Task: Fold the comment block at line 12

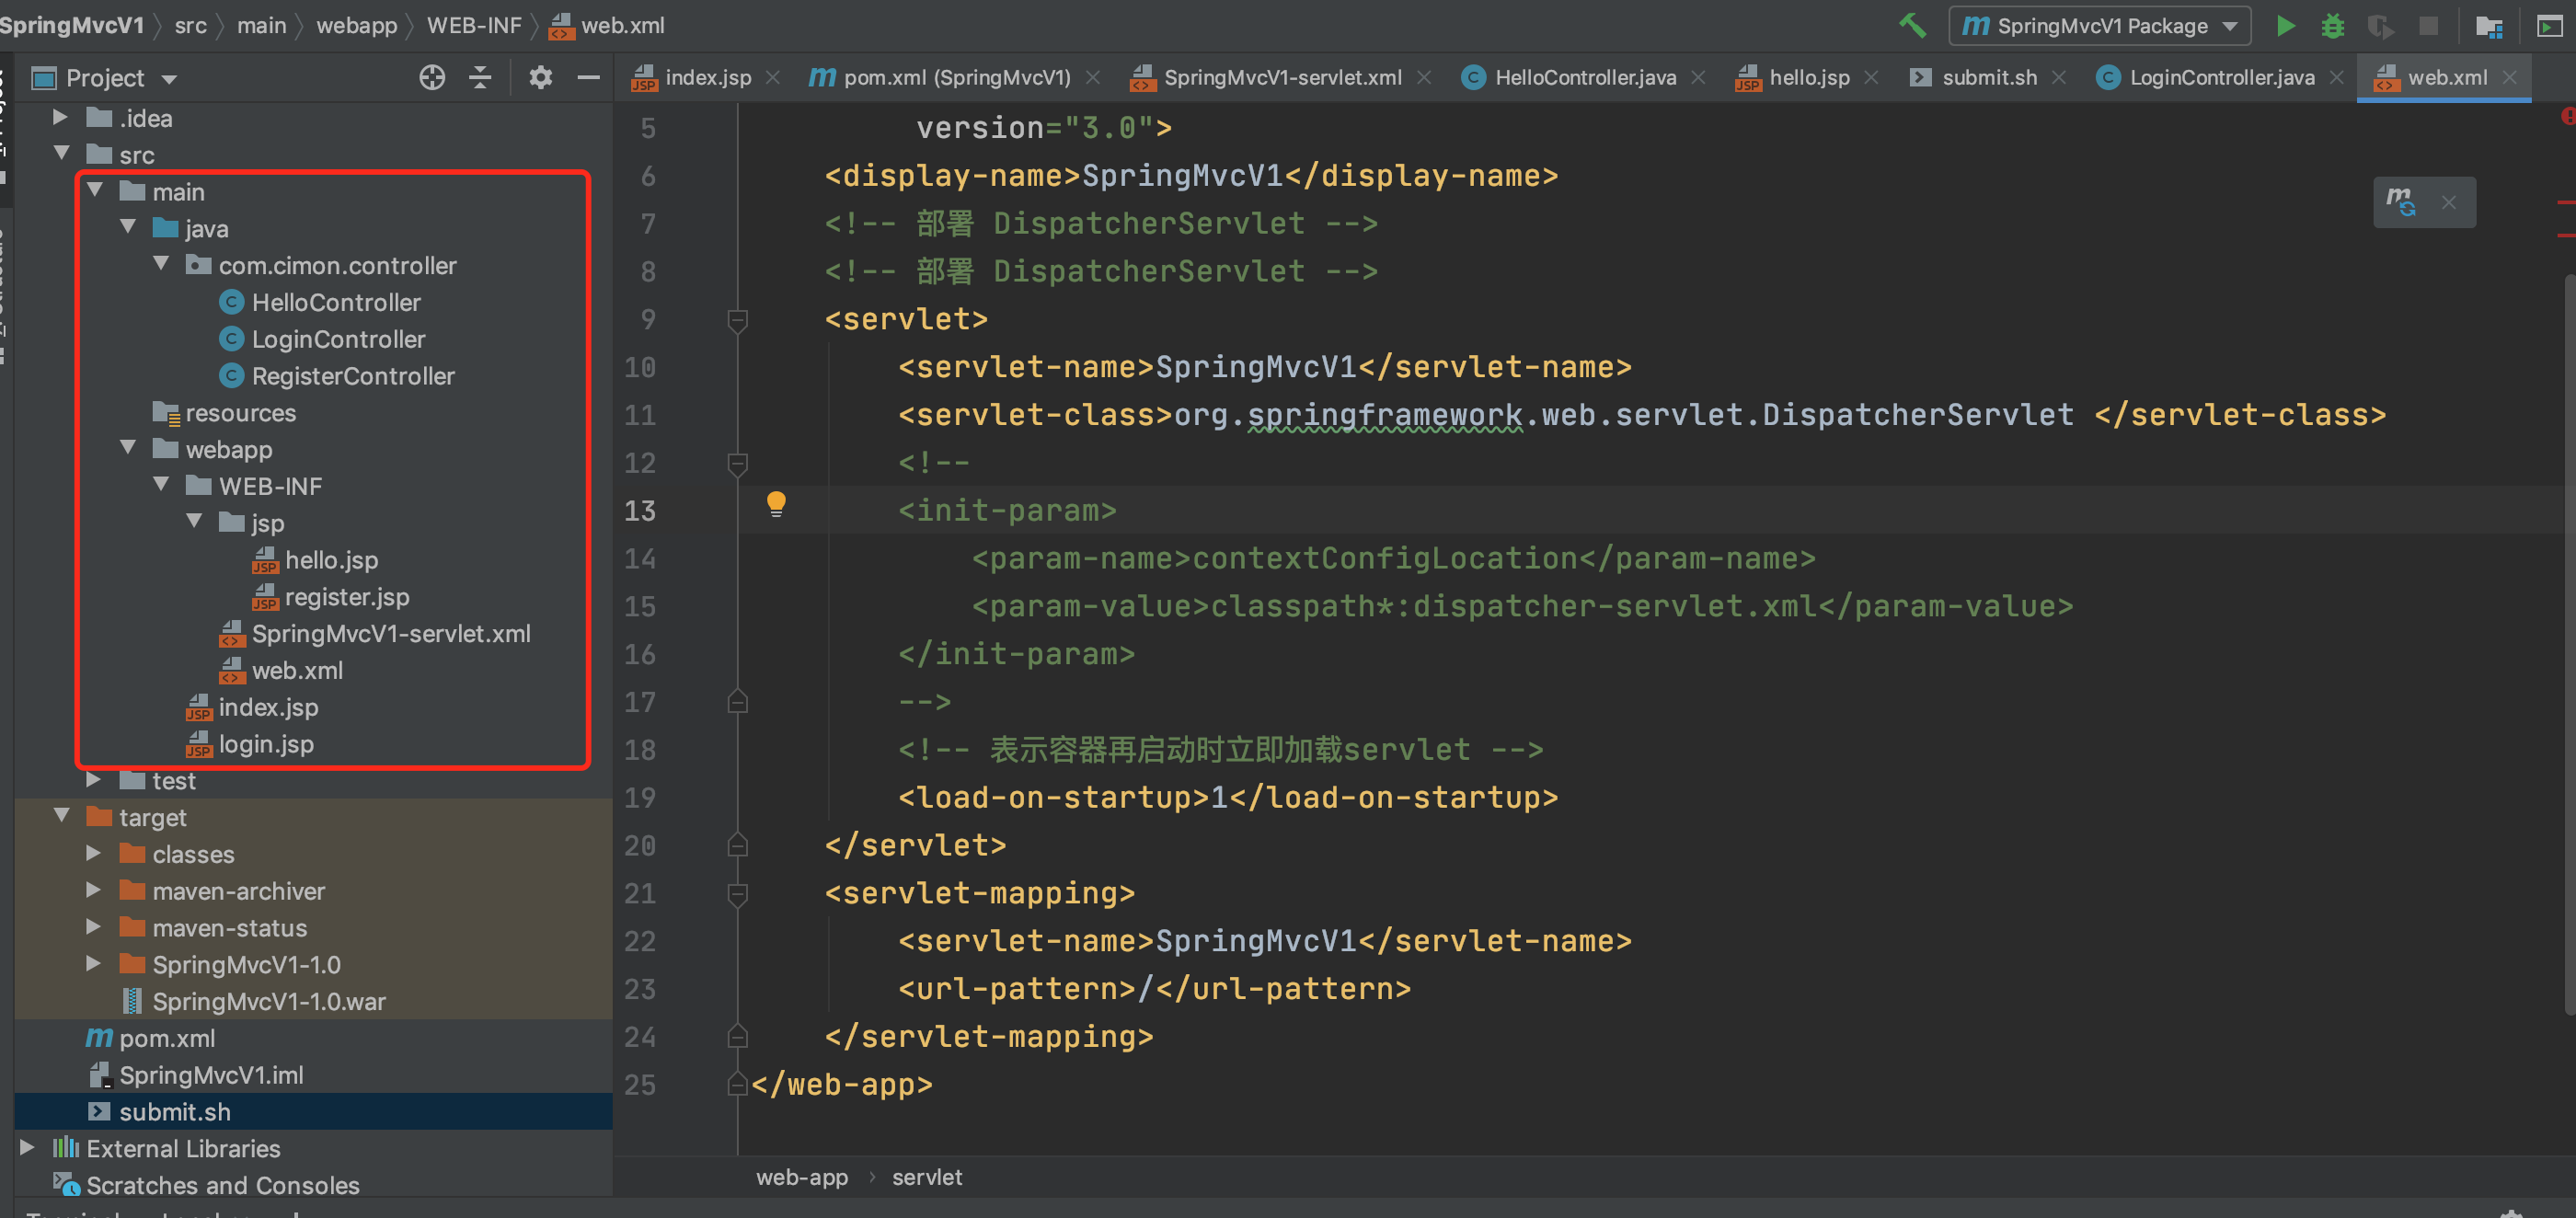Action: [x=738, y=463]
